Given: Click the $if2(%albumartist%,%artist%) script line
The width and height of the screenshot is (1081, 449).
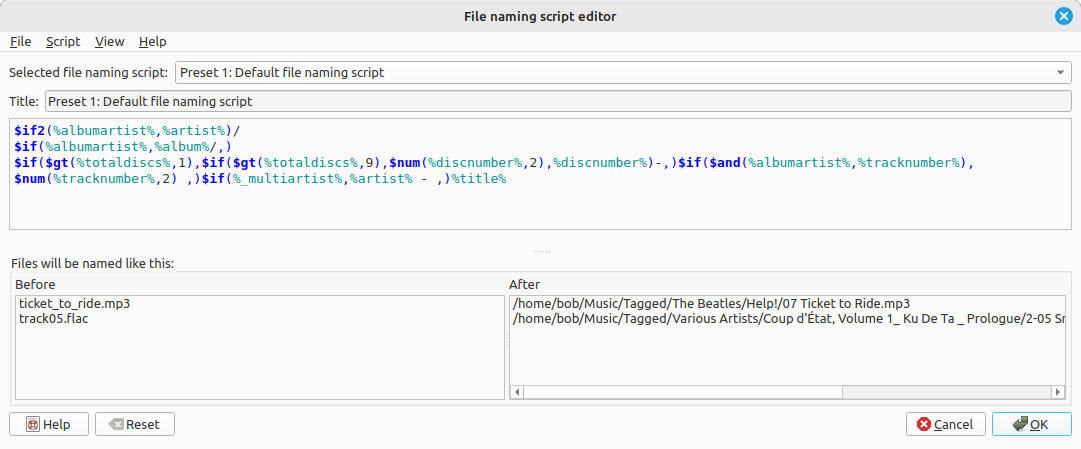Looking at the screenshot, I should (126, 129).
